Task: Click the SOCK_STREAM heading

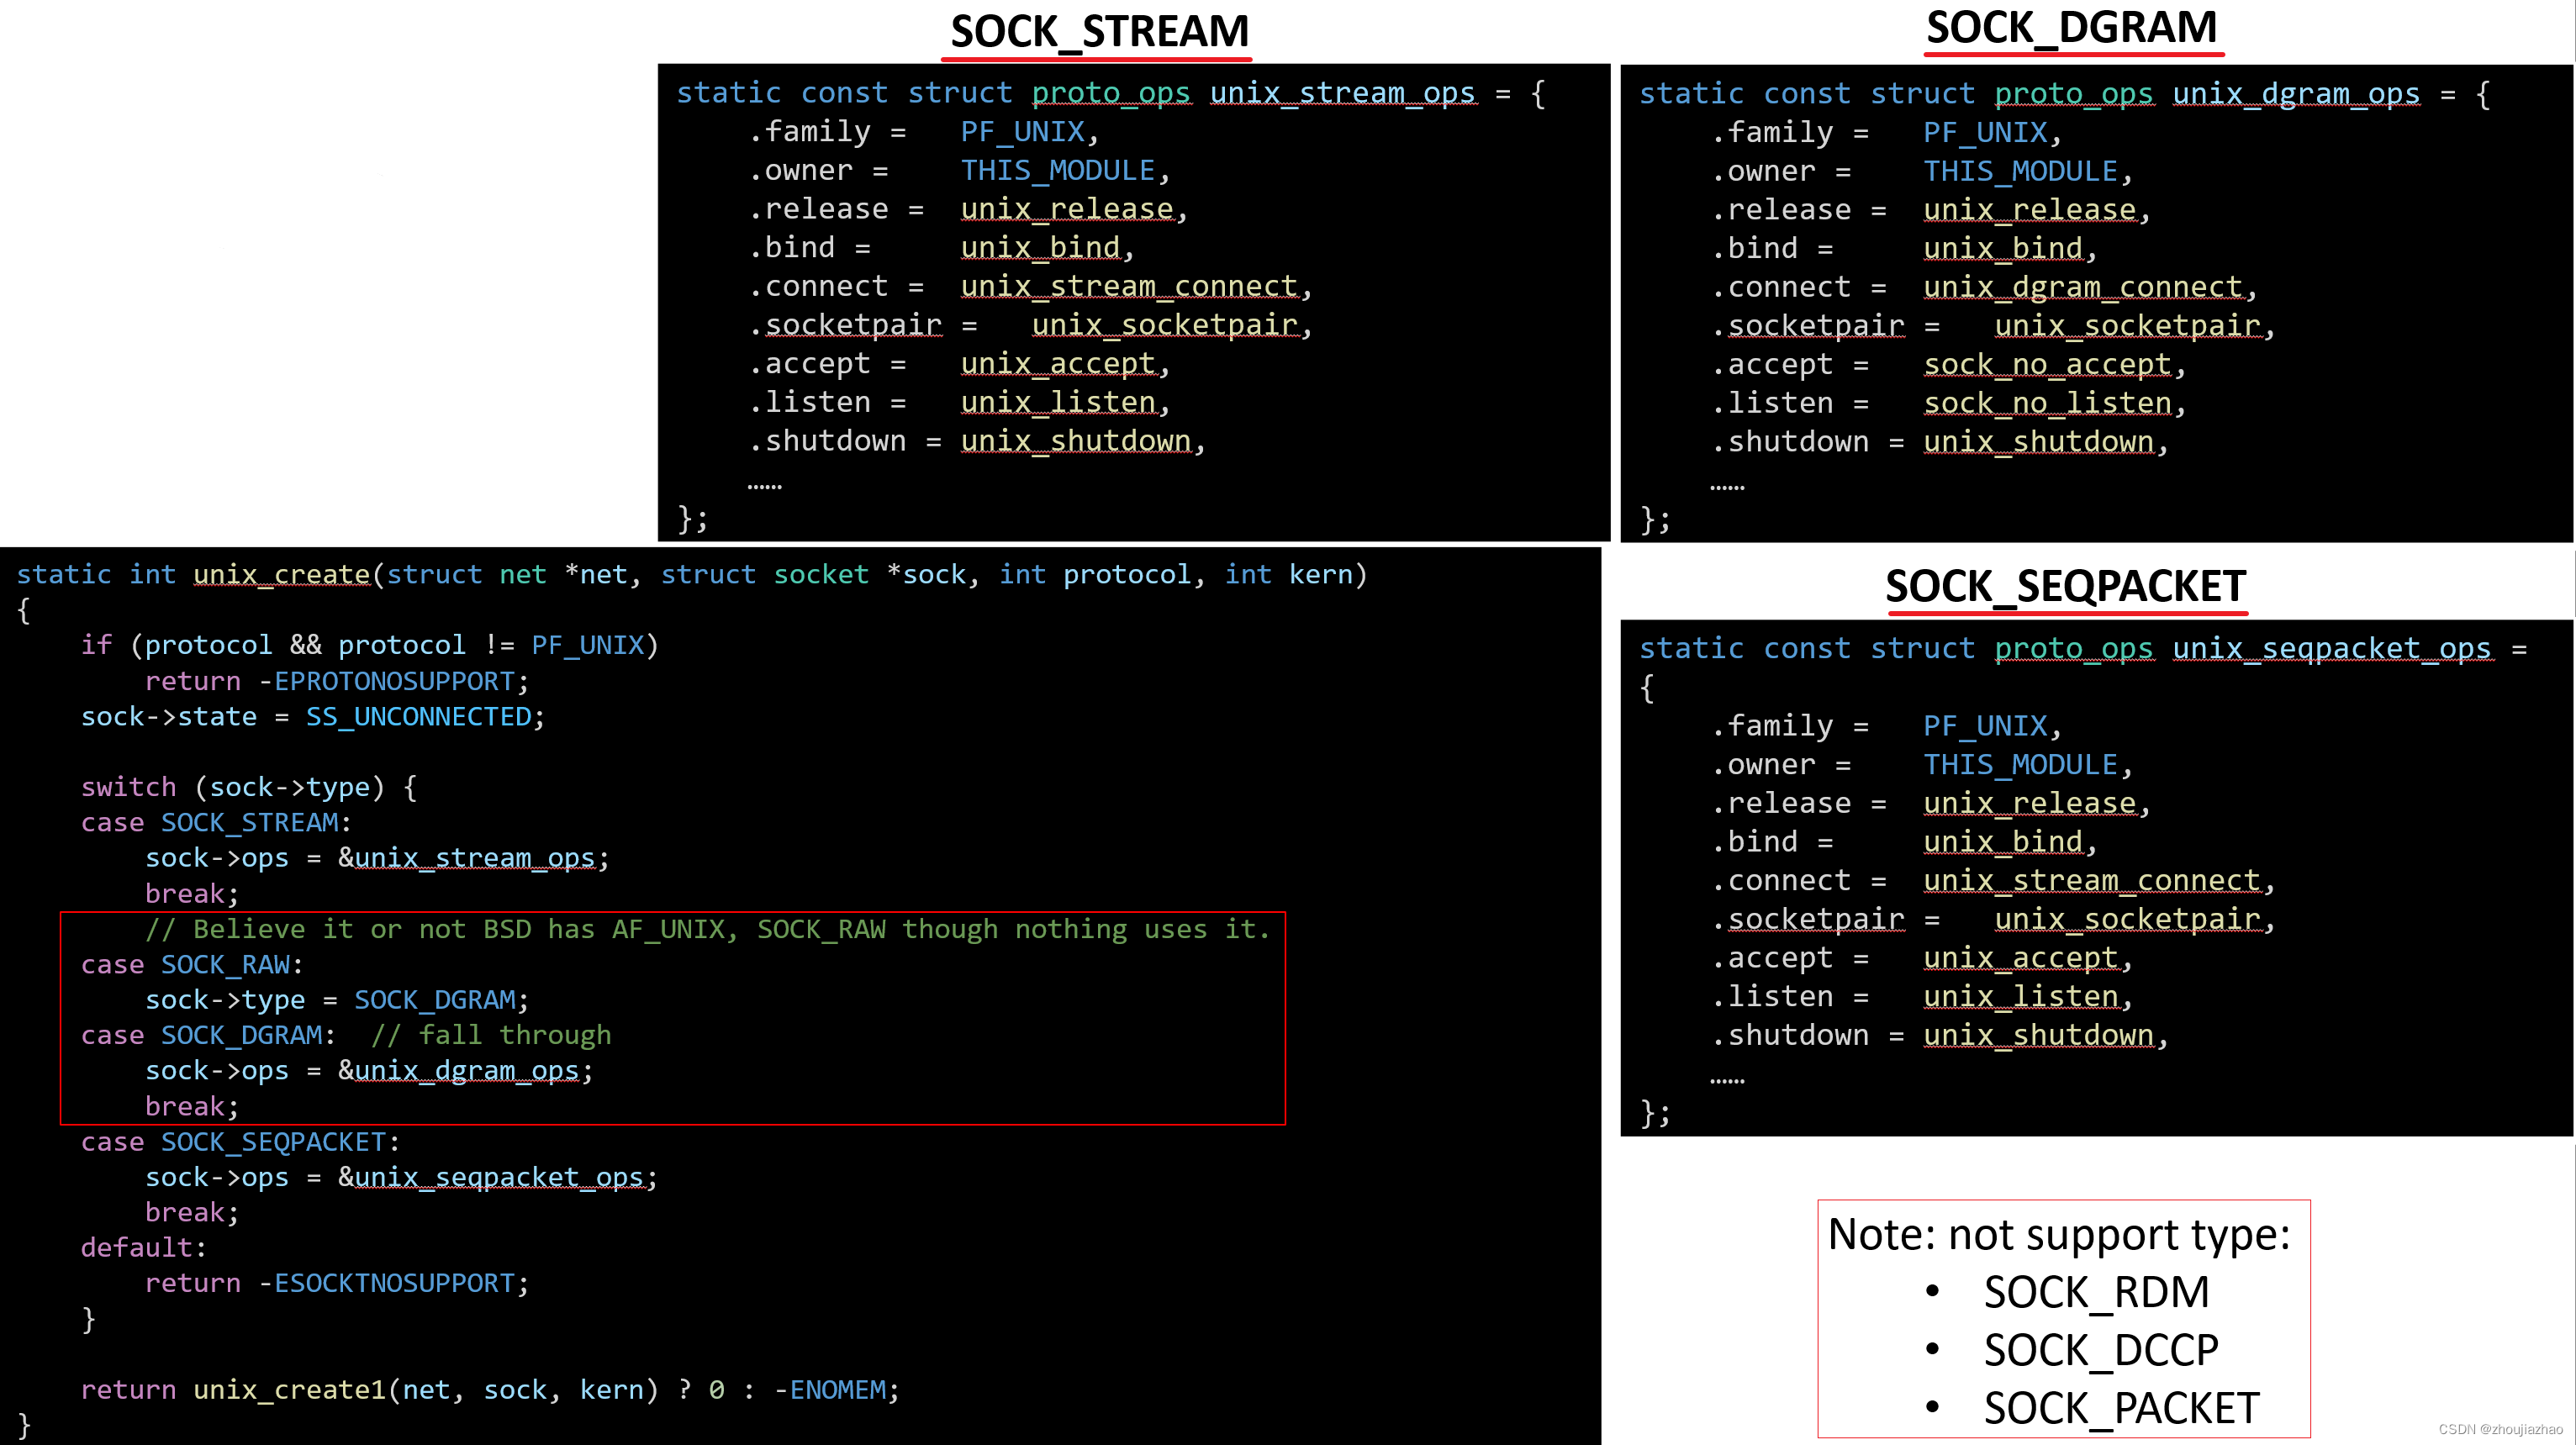Action: (x=1099, y=31)
